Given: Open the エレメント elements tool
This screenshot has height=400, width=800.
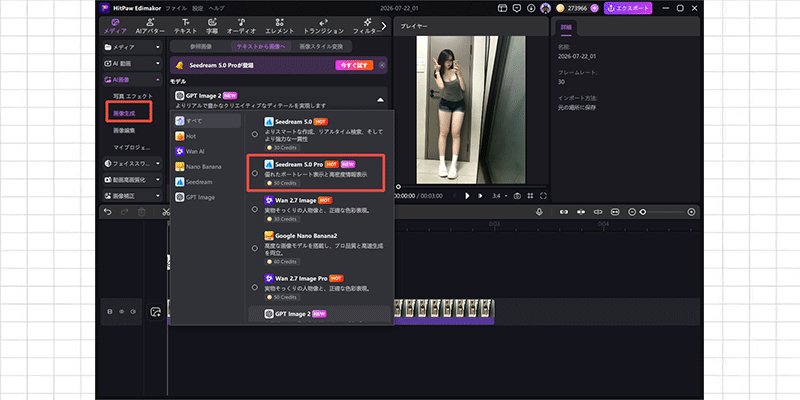Looking at the screenshot, I should pyautogui.click(x=279, y=26).
